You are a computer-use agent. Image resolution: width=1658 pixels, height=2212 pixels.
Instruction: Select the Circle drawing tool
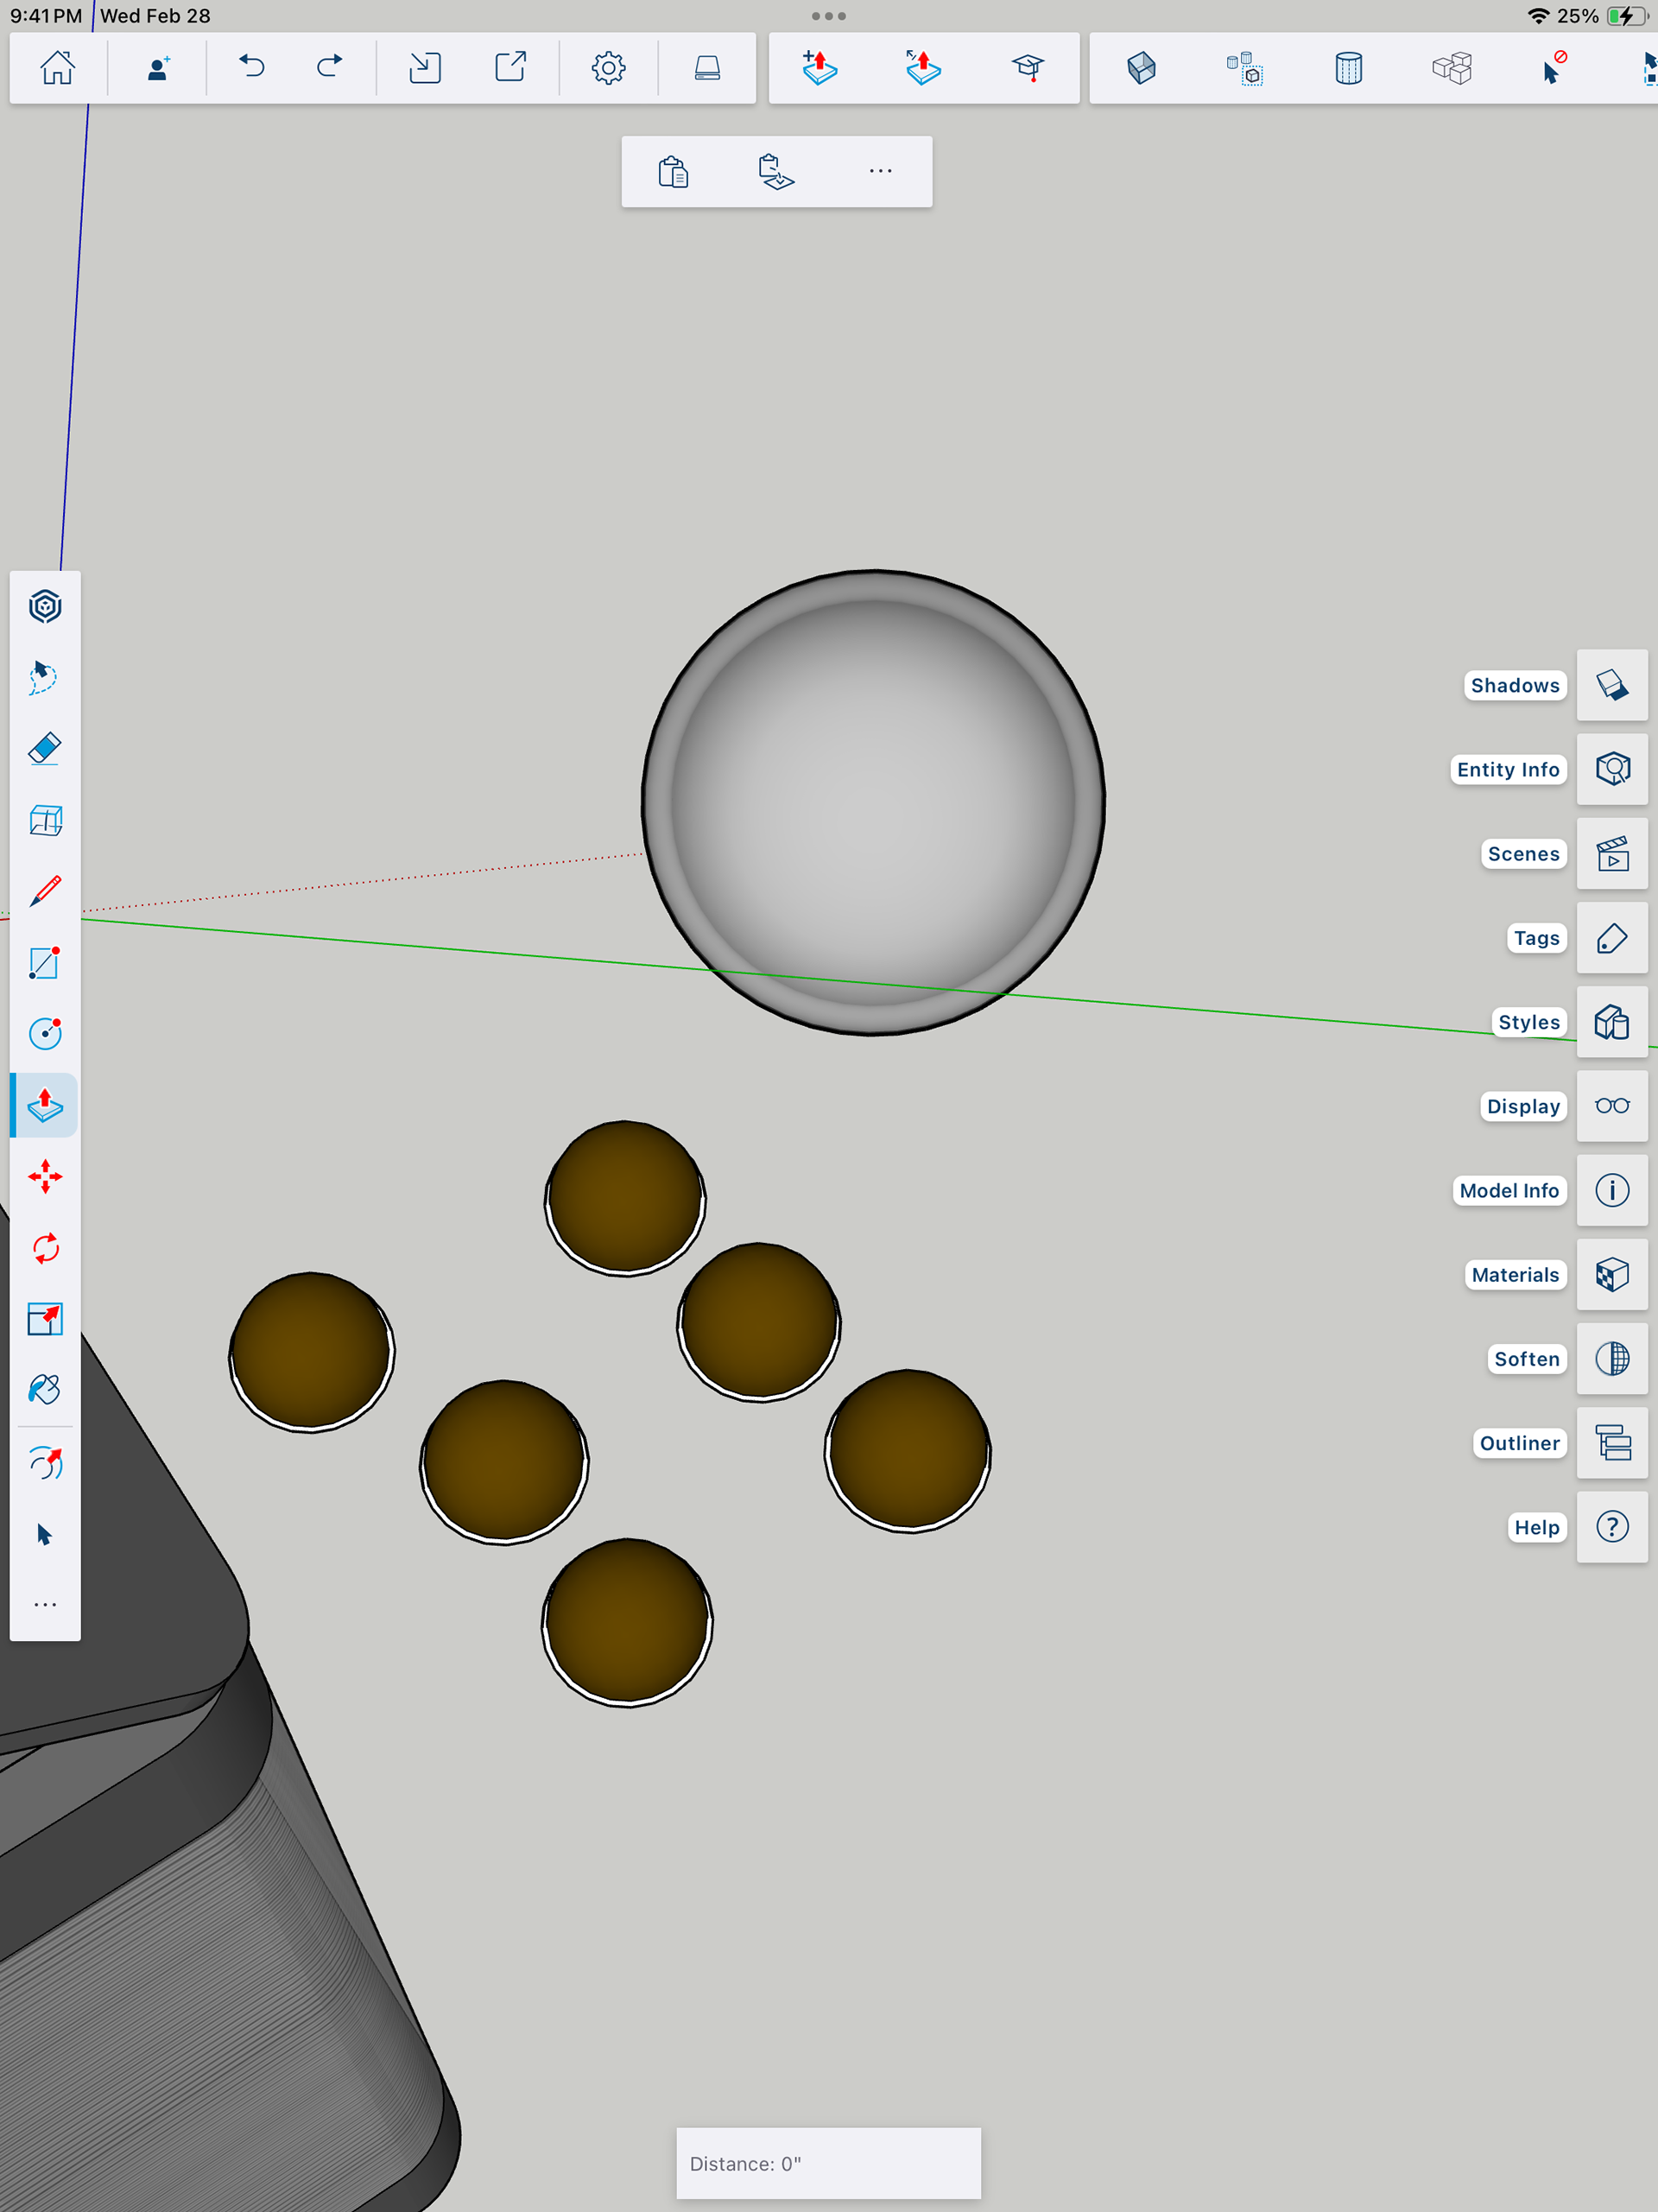click(x=45, y=1033)
